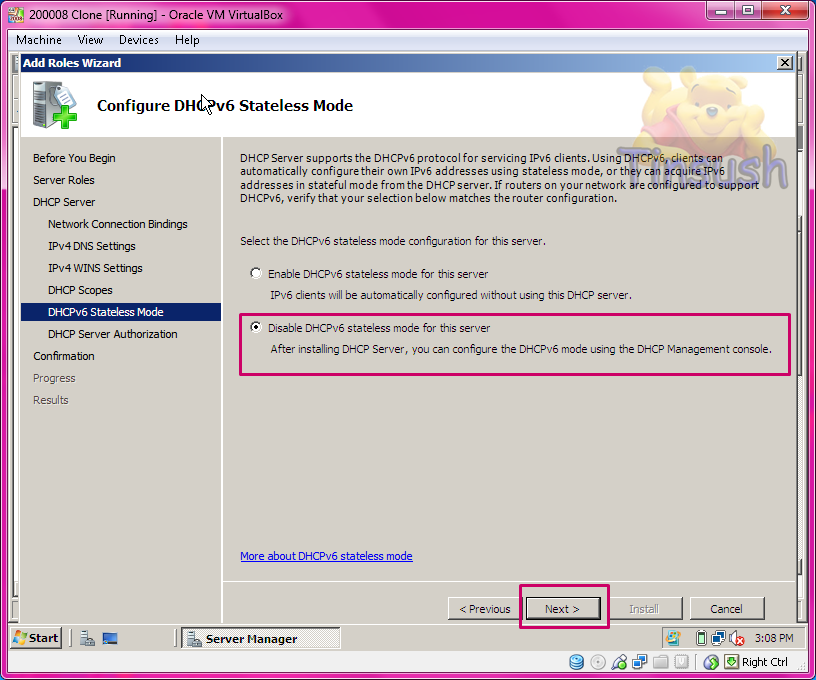Viewport: 816px width, 680px height.
Task: Go to Server Roles step
Action: [64, 180]
